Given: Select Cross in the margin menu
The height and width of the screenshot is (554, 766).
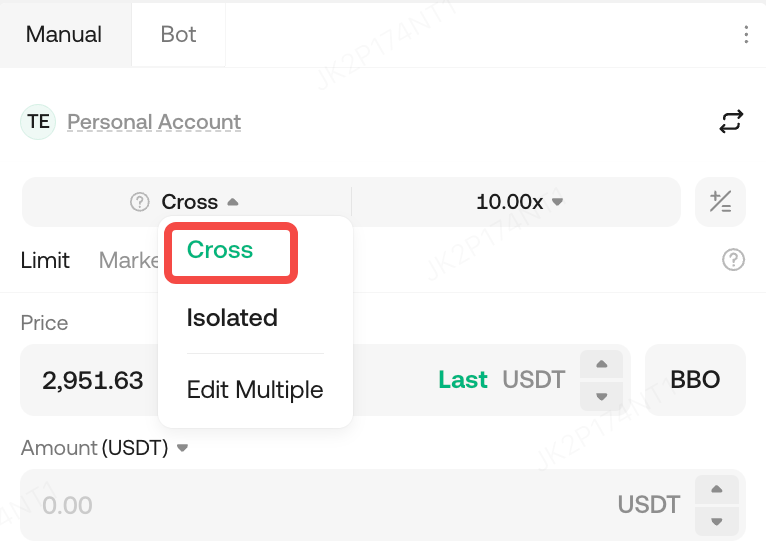Looking at the screenshot, I should pyautogui.click(x=220, y=250).
